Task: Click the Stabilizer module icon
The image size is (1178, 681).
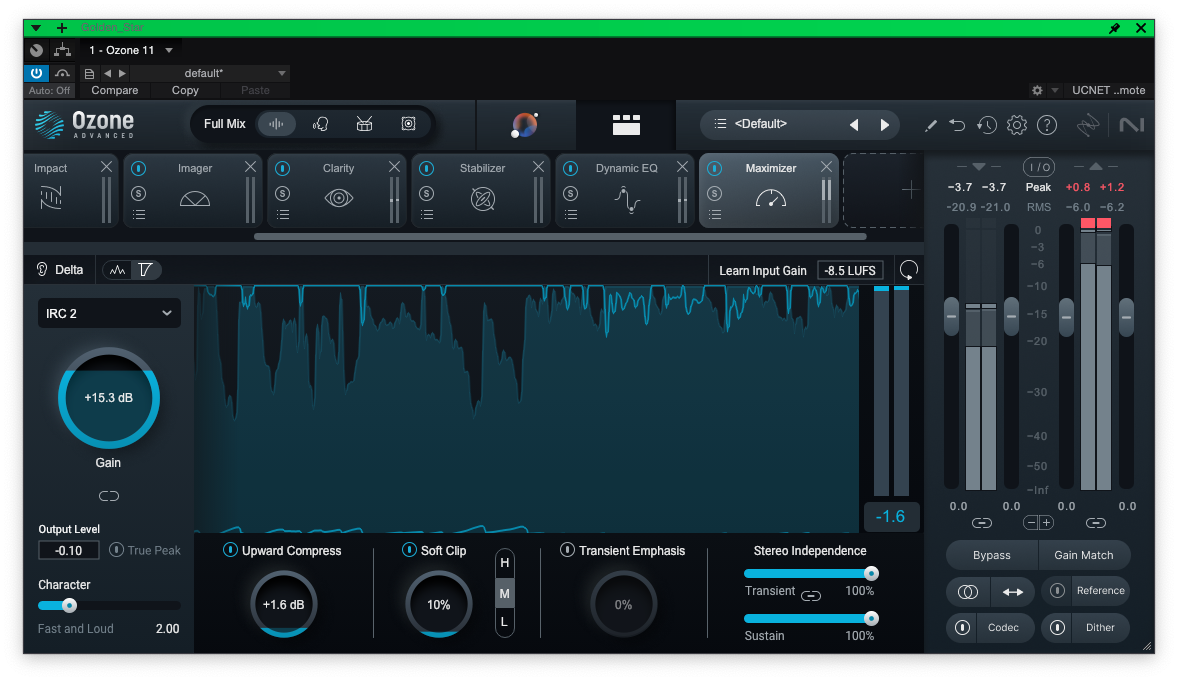Action: 482,198
